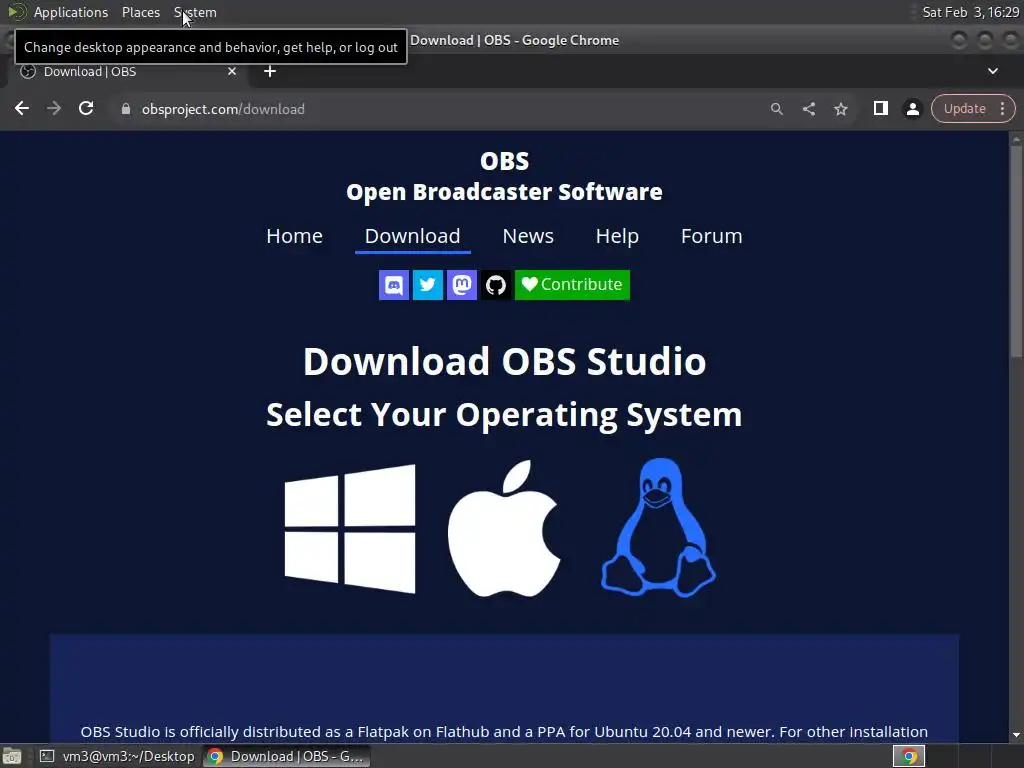The width and height of the screenshot is (1024, 768).
Task: Click the browser forward arrow
Action: pos(54,108)
